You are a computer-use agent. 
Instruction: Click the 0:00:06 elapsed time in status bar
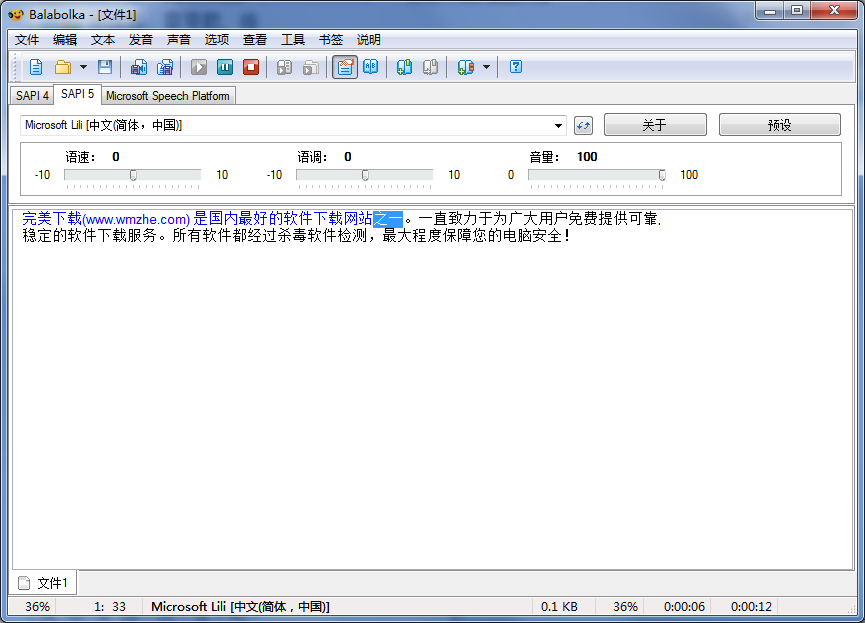[x=684, y=606]
